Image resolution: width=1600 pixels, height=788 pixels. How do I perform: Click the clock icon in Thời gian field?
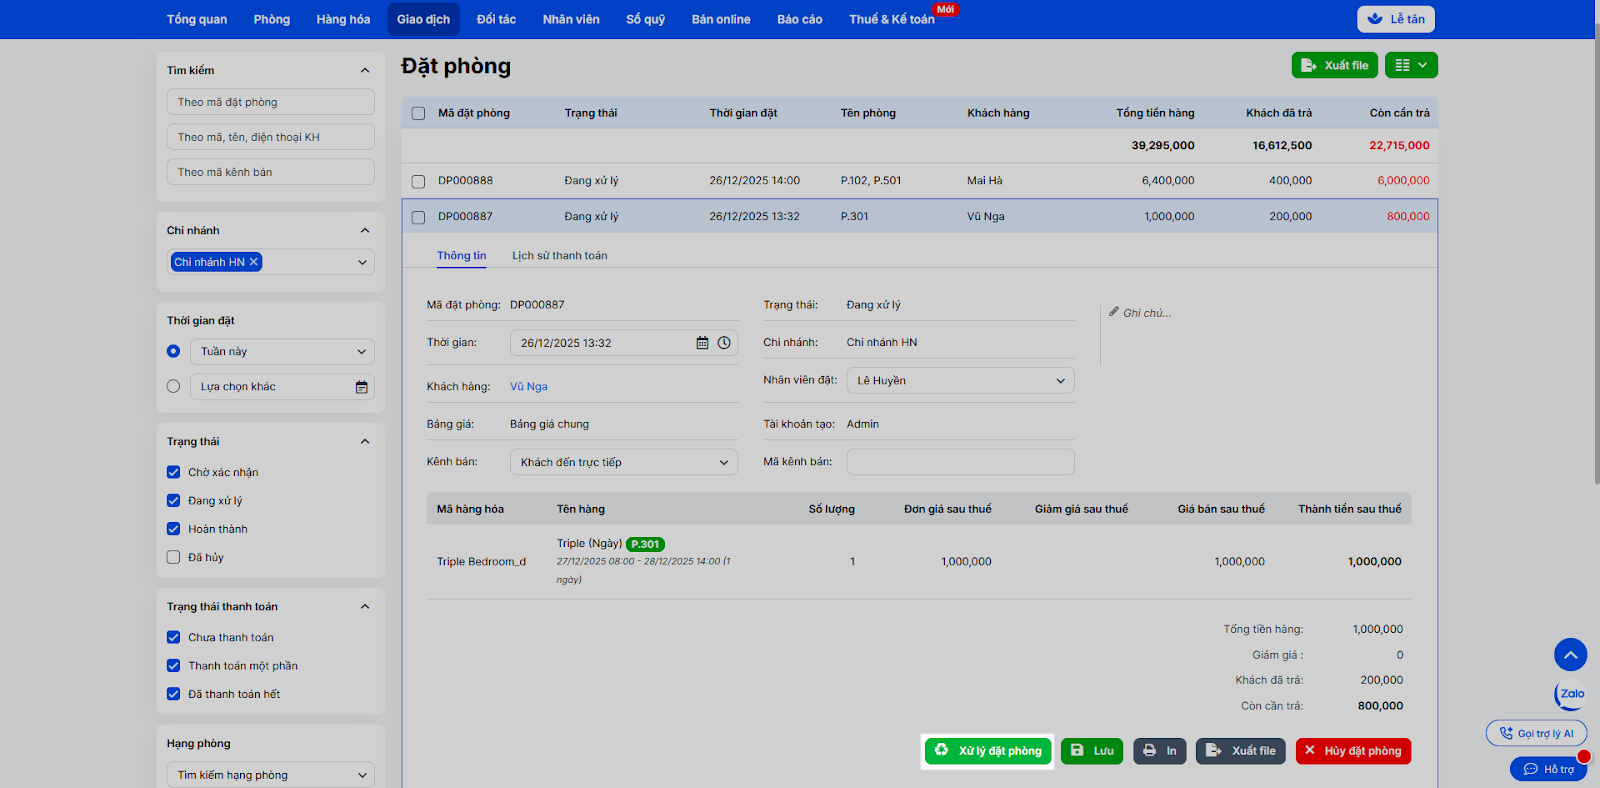(x=724, y=343)
